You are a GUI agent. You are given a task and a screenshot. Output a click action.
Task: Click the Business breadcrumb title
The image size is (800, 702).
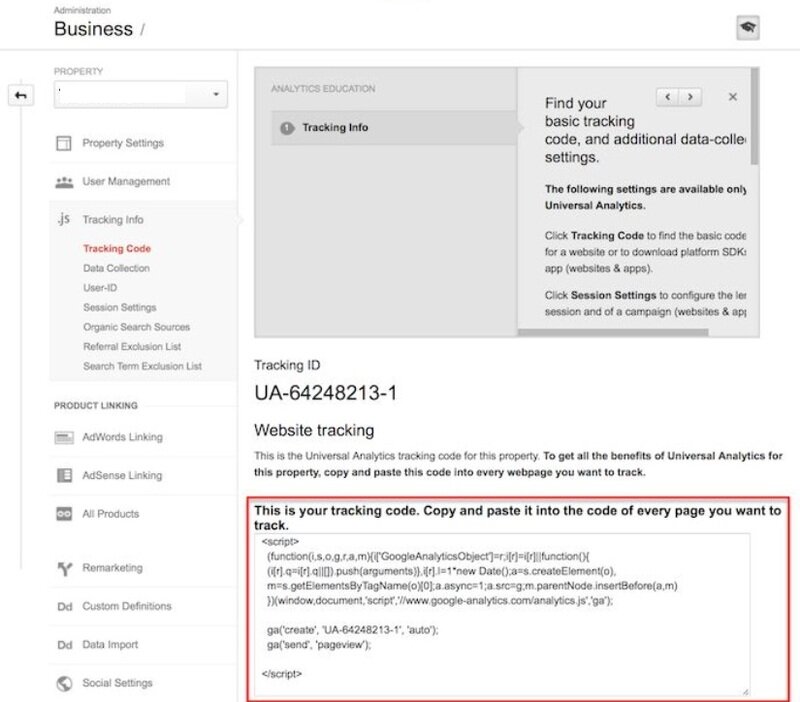coord(93,29)
